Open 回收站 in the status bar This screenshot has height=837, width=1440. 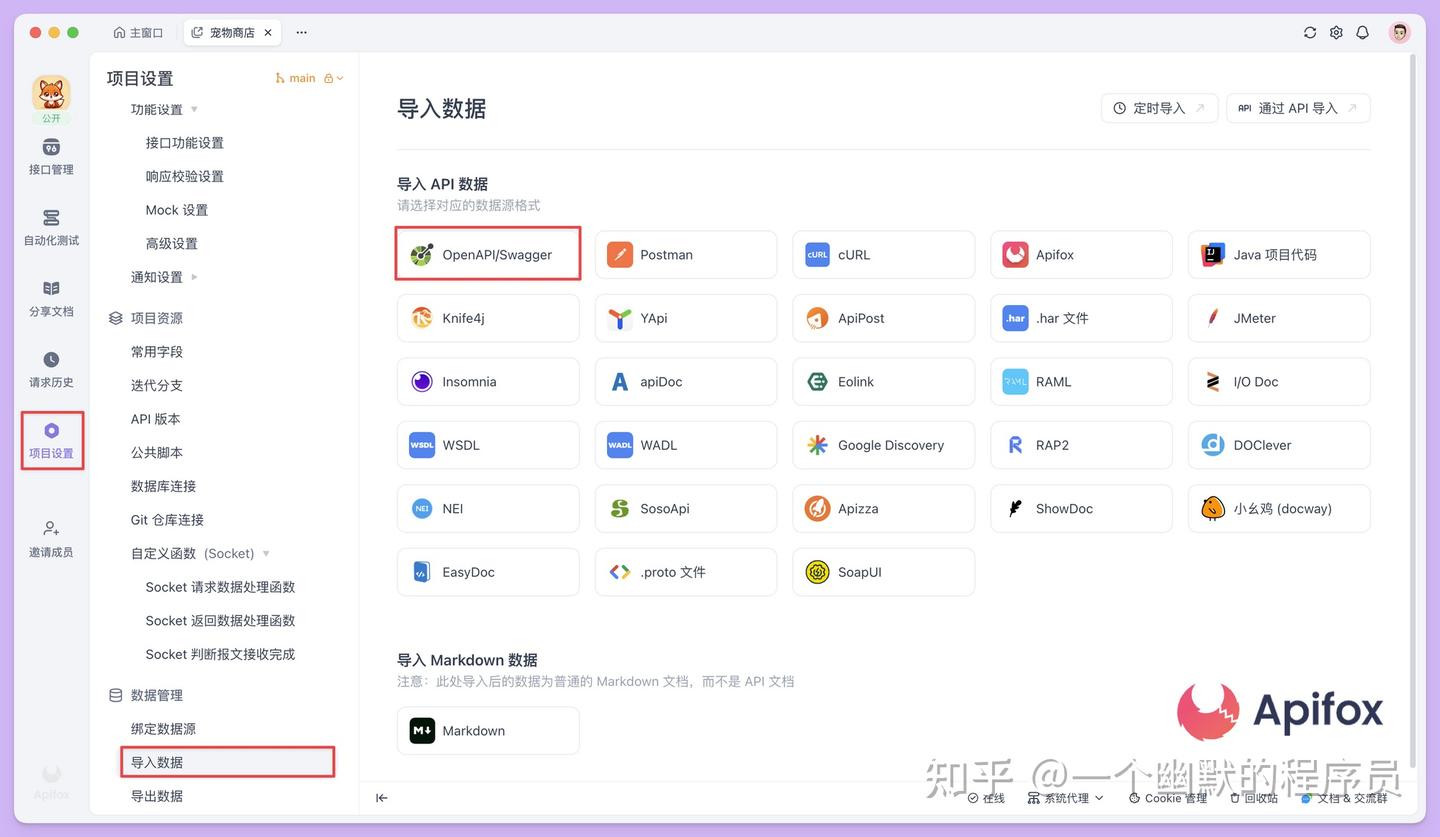(1254, 798)
